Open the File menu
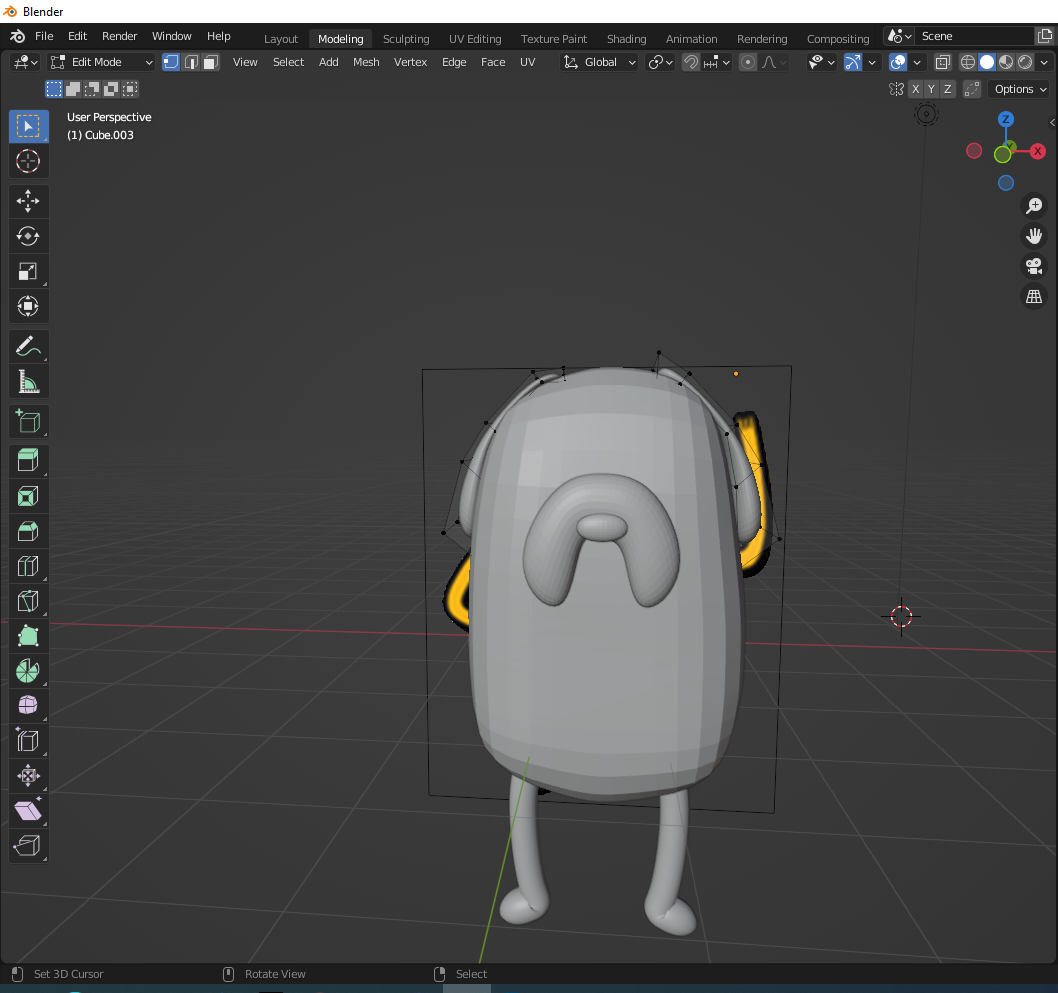1058x993 pixels. [x=44, y=36]
